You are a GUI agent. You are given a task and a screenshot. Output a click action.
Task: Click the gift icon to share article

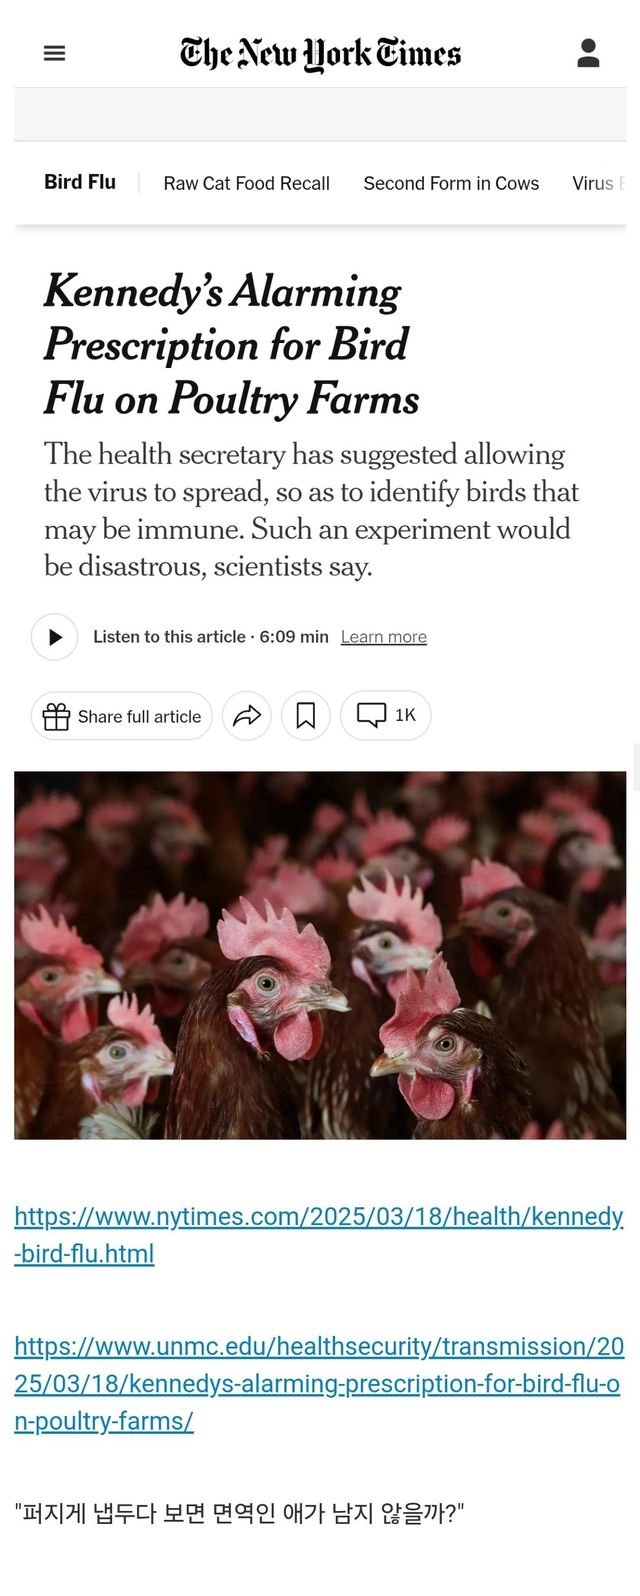57,717
